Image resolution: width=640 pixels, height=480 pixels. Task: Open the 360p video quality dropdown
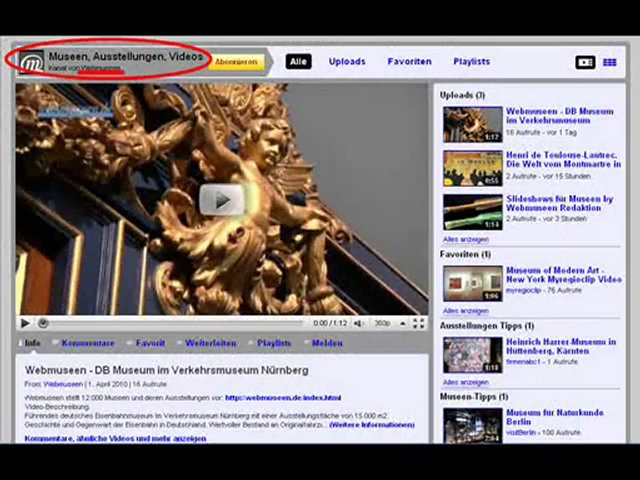pos(382,323)
